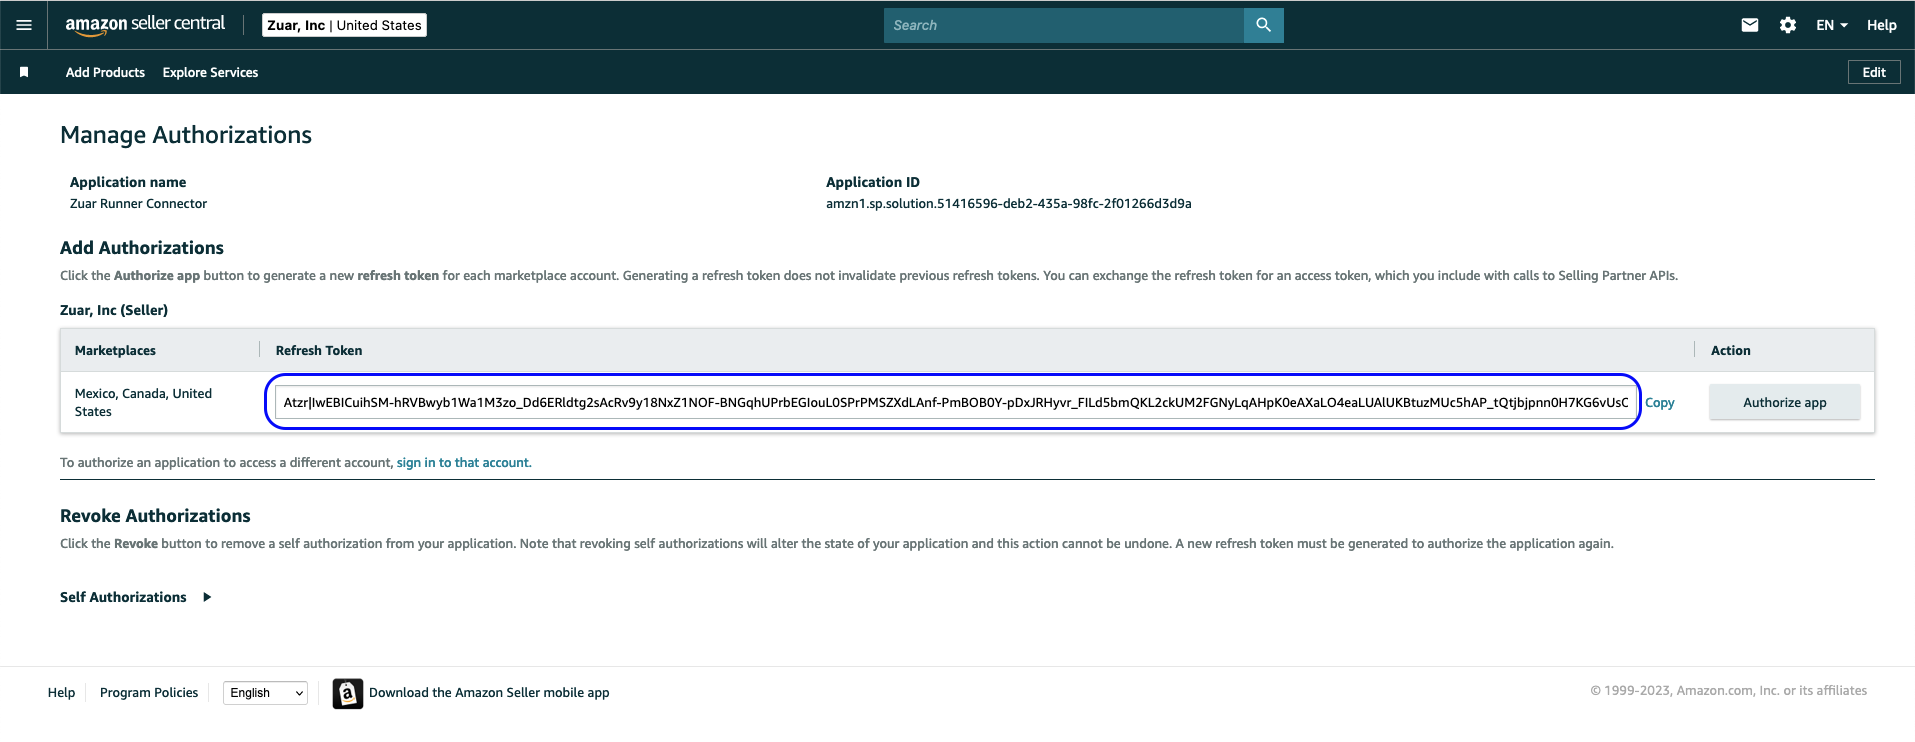
Task: Open the Zuar, Inc United States account switcher
Action: point(344,25)
